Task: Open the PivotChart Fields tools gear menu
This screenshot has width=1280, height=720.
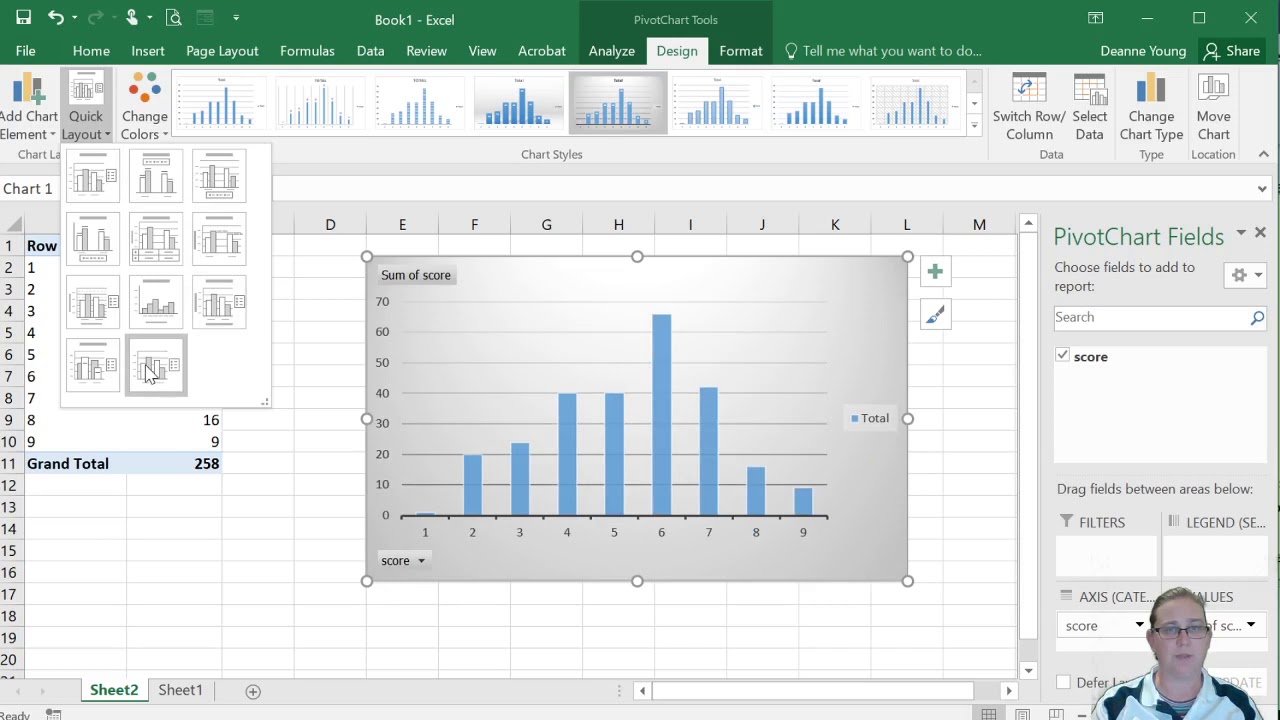Action: pos(1245,275)
